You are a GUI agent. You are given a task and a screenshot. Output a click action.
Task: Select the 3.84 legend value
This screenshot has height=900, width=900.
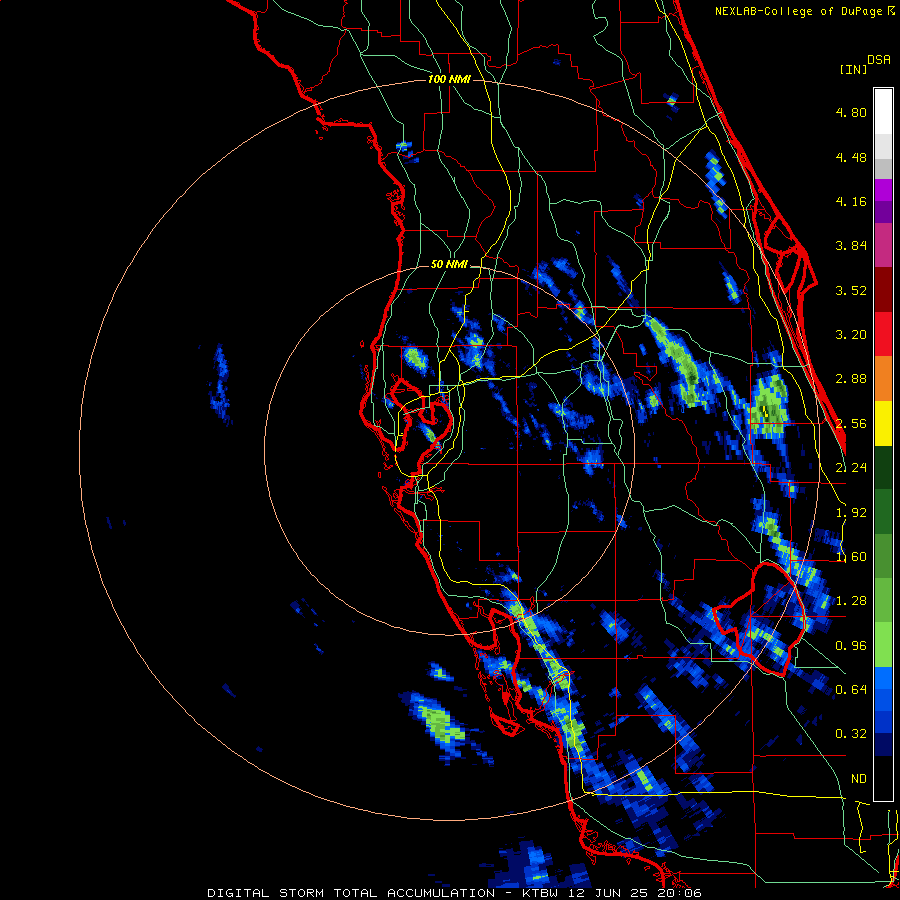851,246
